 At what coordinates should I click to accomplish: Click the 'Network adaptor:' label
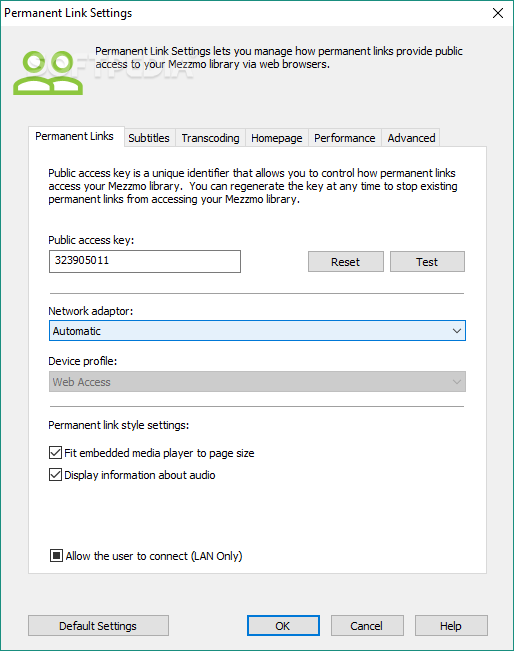(x=91, y=311)
